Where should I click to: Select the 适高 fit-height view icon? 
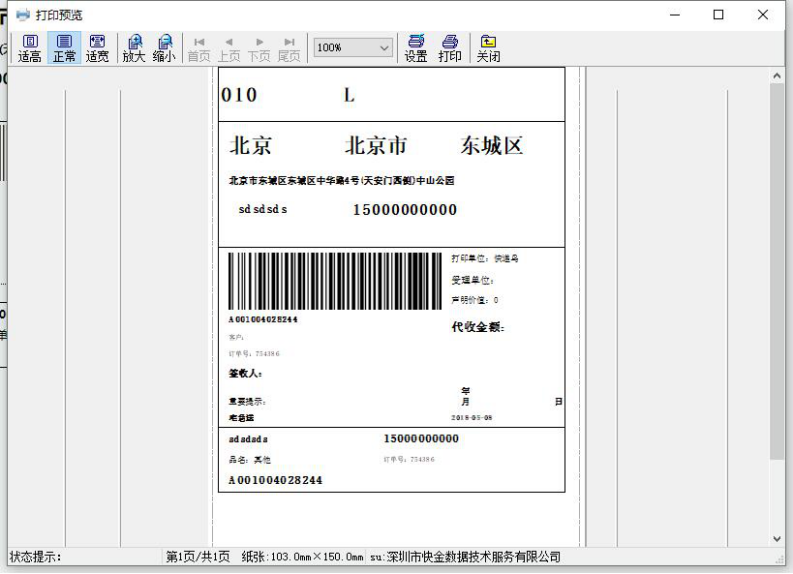coord(30,48)
